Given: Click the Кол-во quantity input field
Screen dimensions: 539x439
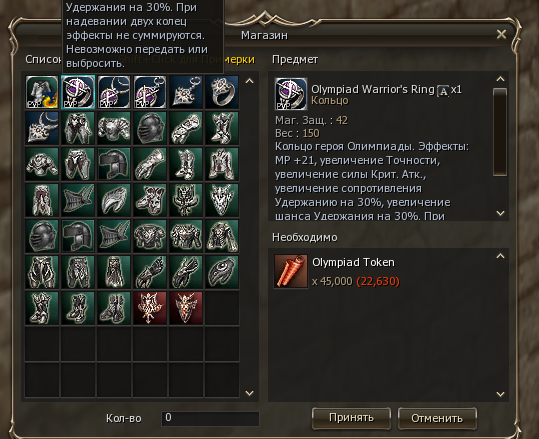Looking at the screenshot, I should tap(210, 418).
